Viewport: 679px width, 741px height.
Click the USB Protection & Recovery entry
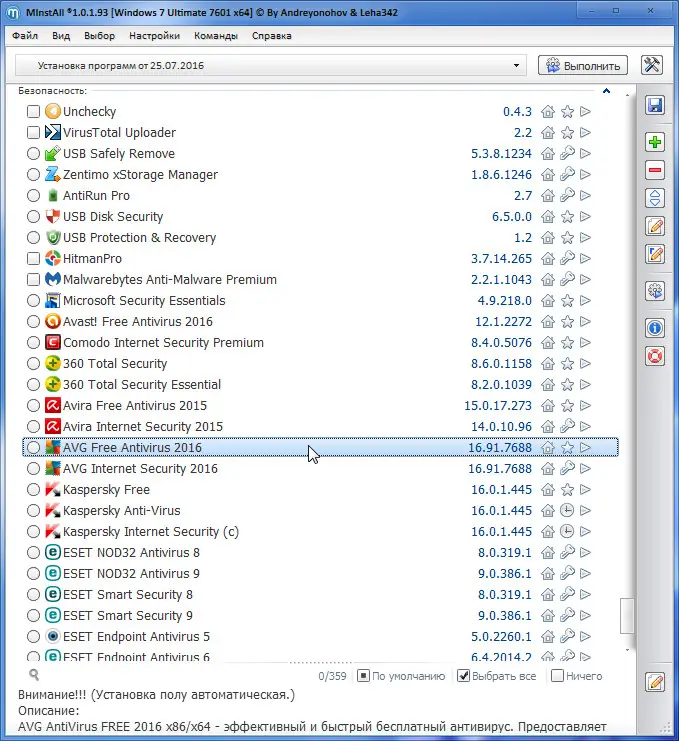[x=139, y=238]
